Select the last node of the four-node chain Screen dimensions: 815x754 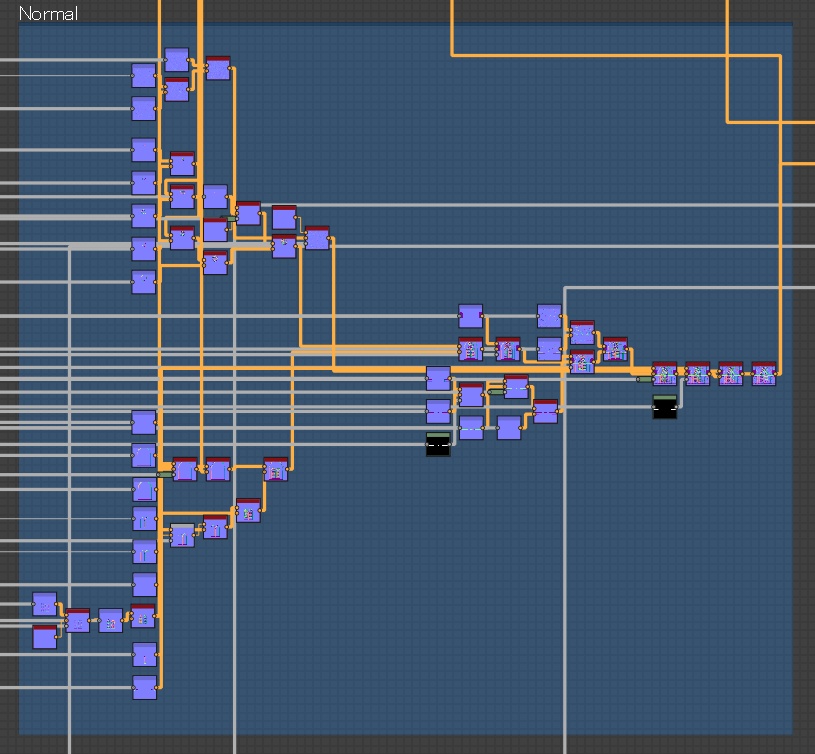tap(764, 374)
